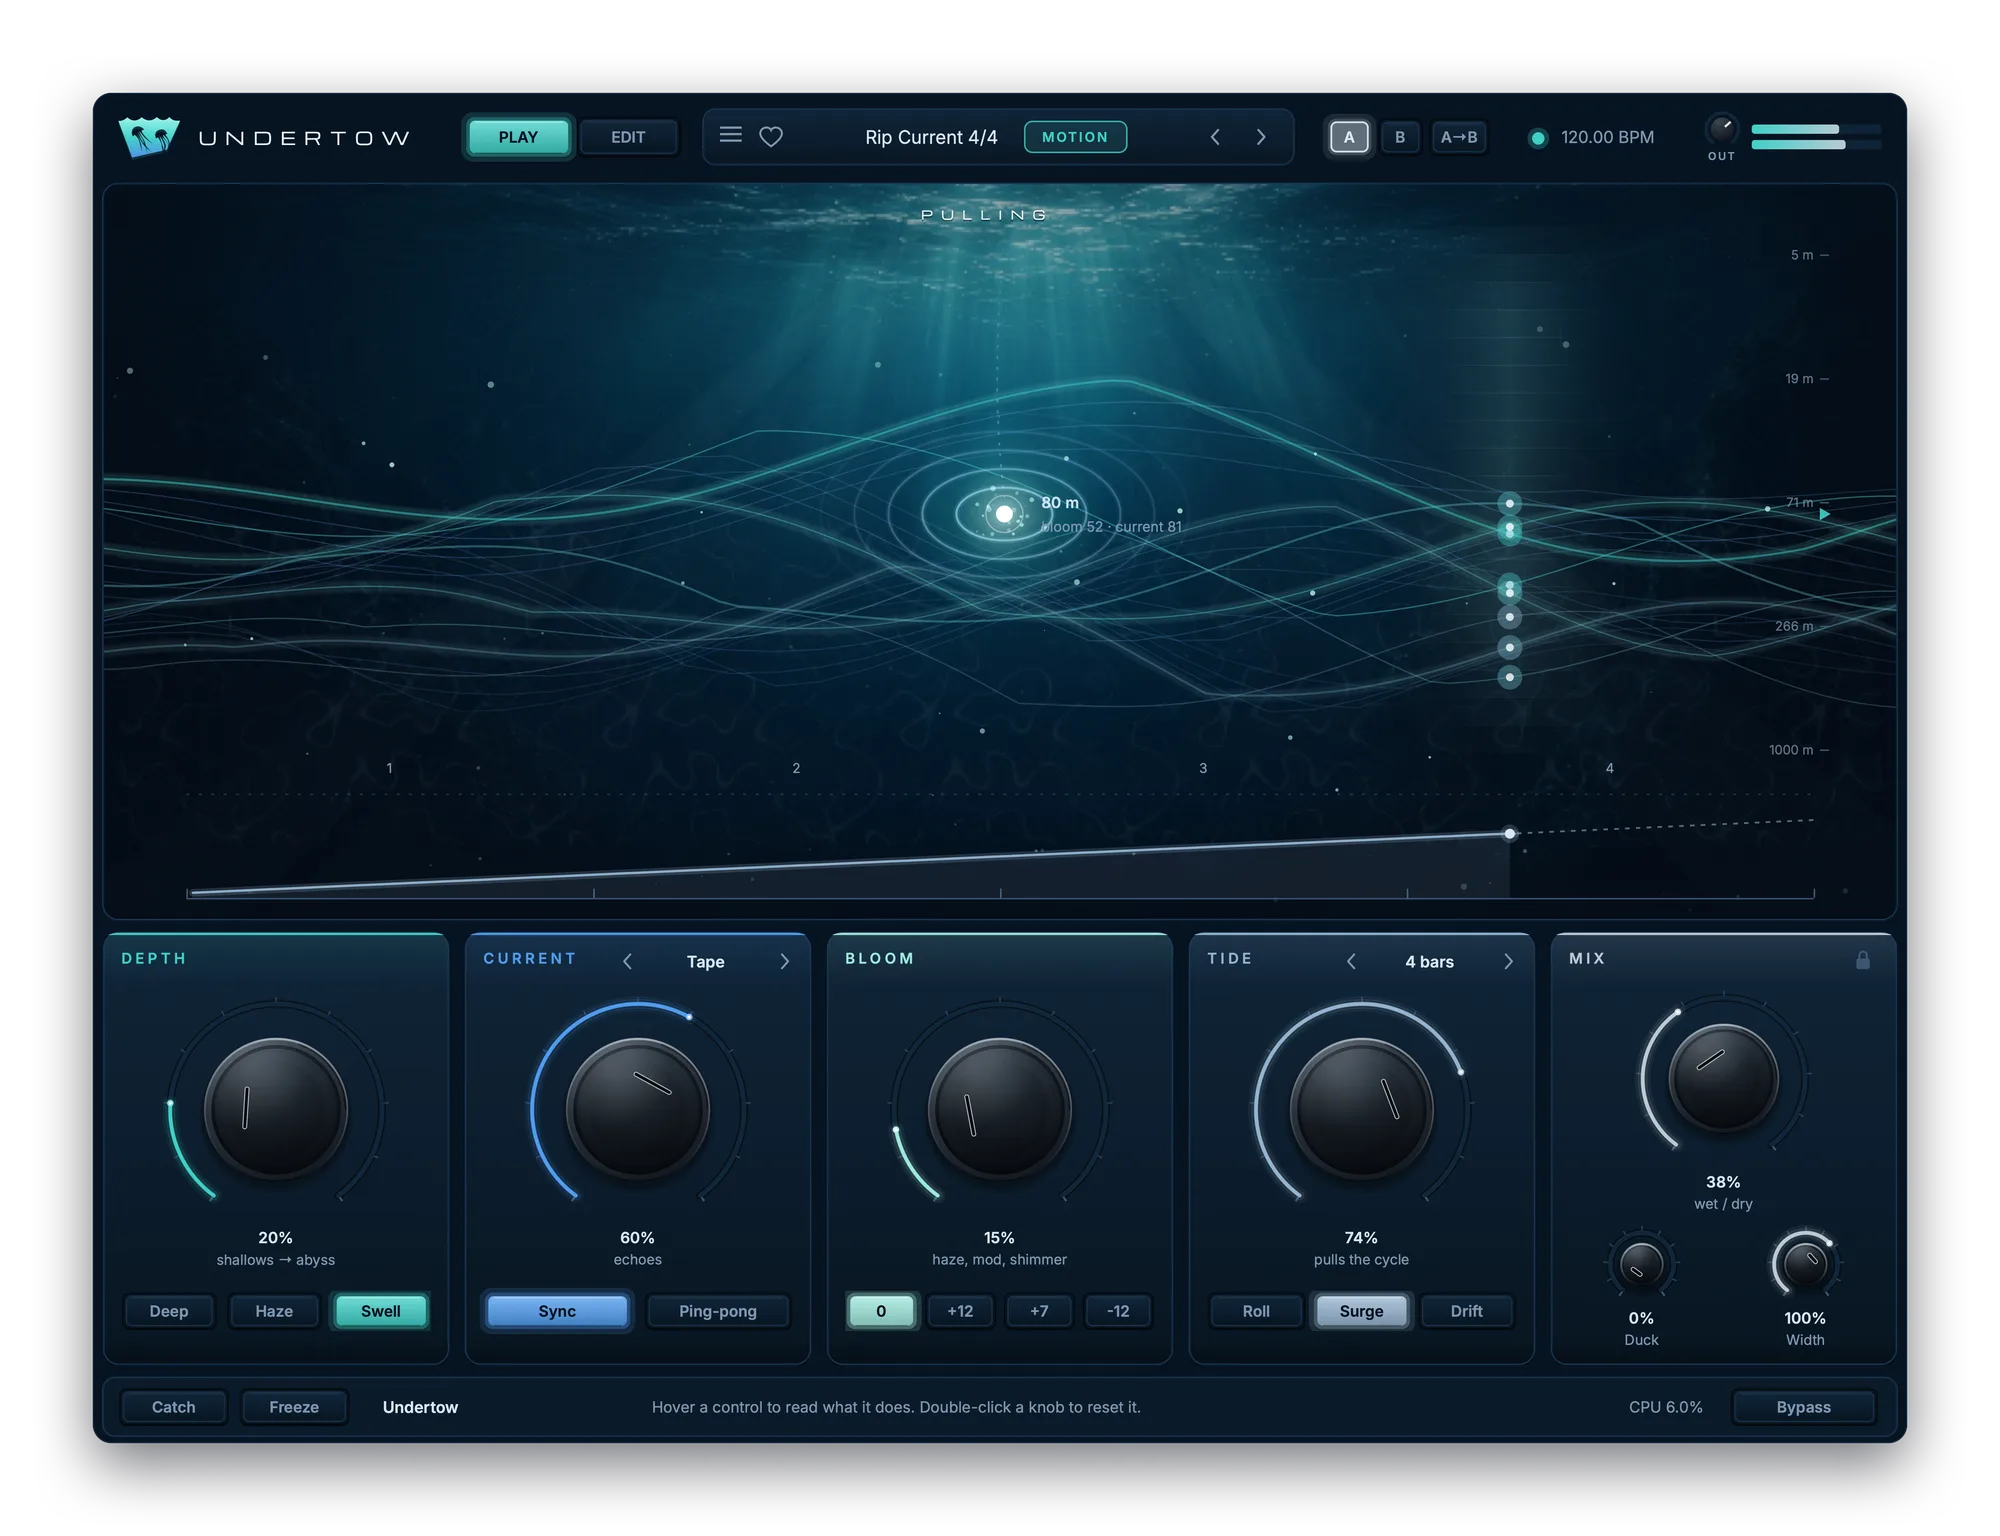Toggle Swell mode in Depth panel
Viewport: 2000px width, 1536px height.
point(380,1311)
